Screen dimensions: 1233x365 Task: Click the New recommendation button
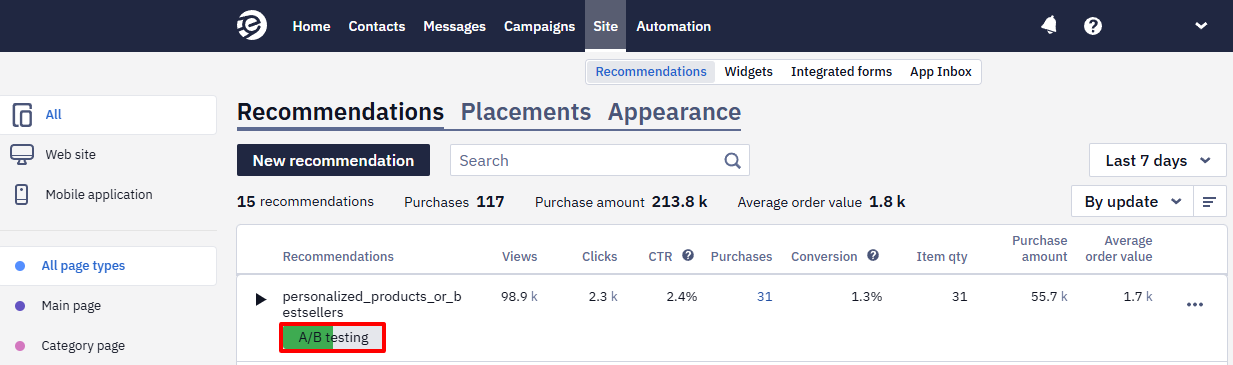click(x=333, y=160)
